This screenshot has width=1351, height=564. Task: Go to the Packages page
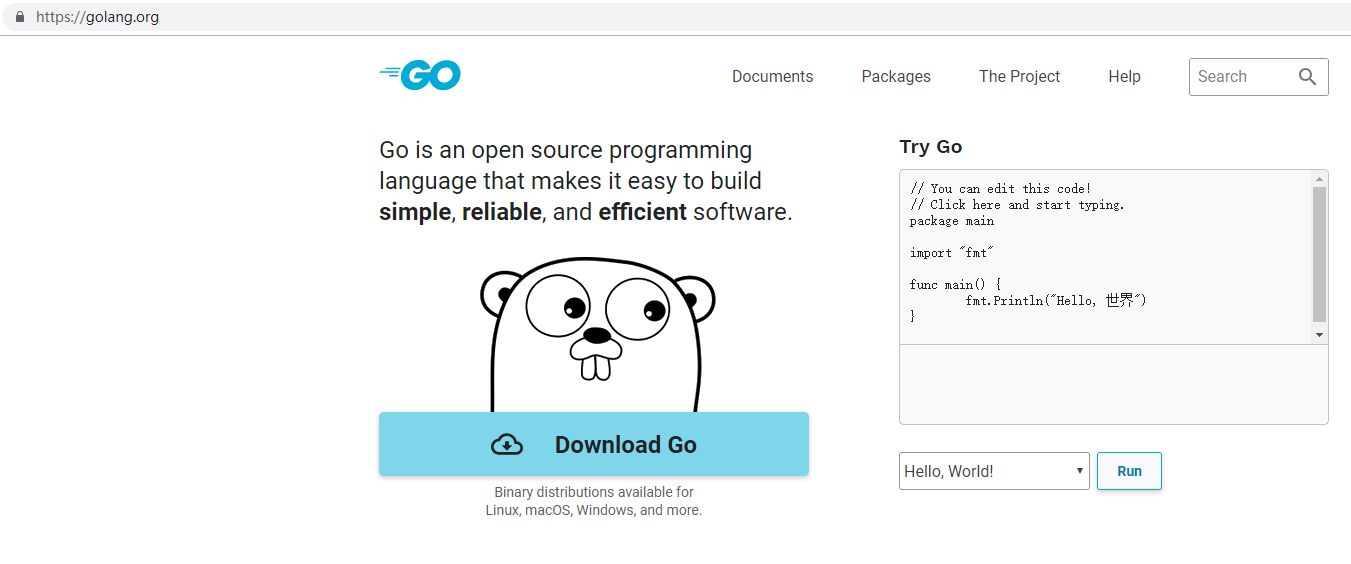(x=895, y=77)
